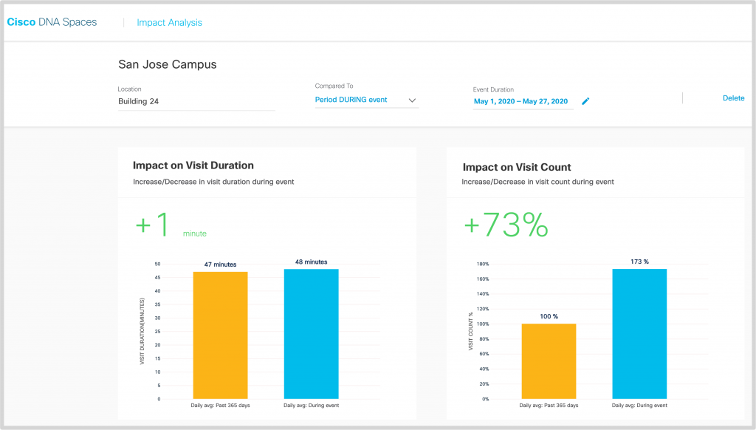Viewport: 756px width, 430px height.
Task: Select the blue 48 minutes bar
Action: click(x=311, y=333)
